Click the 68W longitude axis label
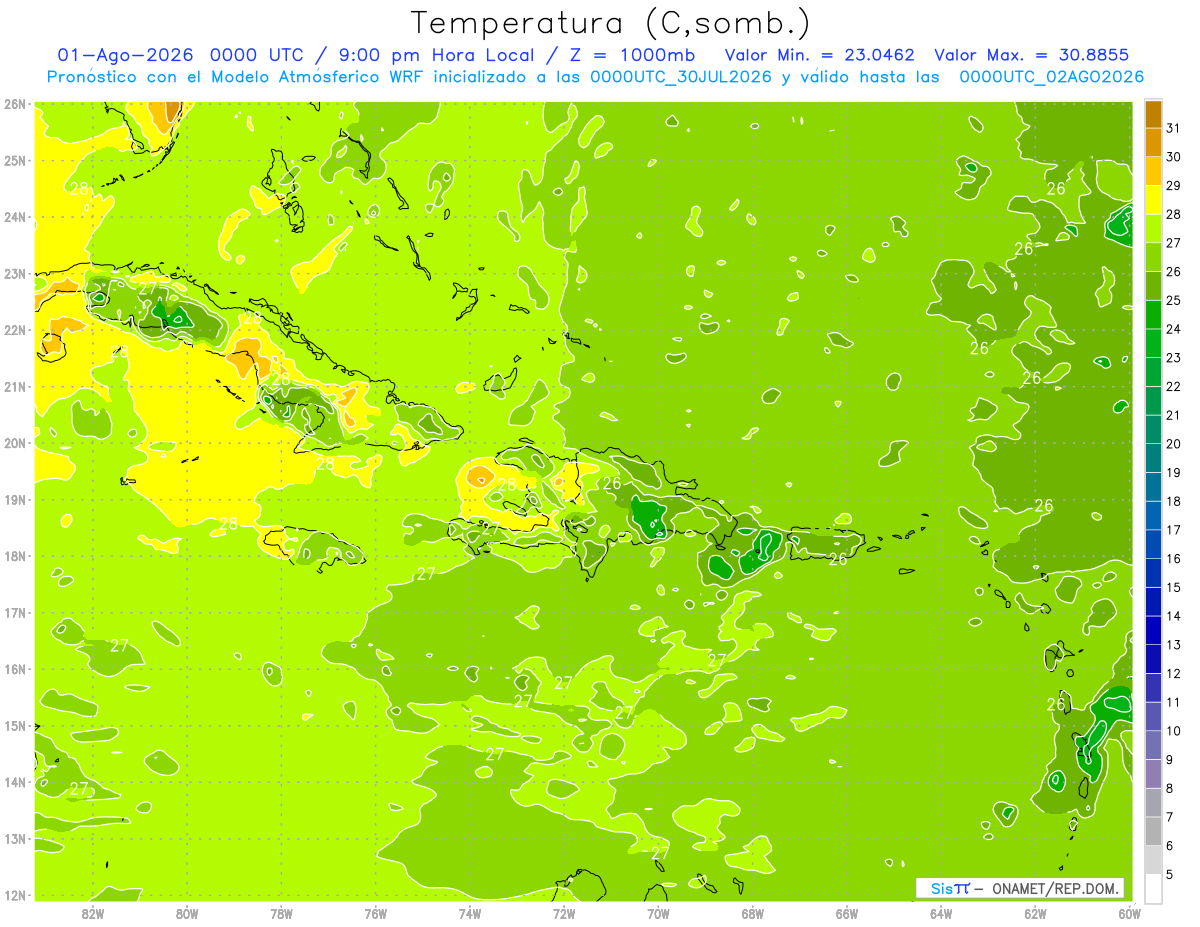Viewport: 1200px width, 927px height. click(x=752, y=913)
